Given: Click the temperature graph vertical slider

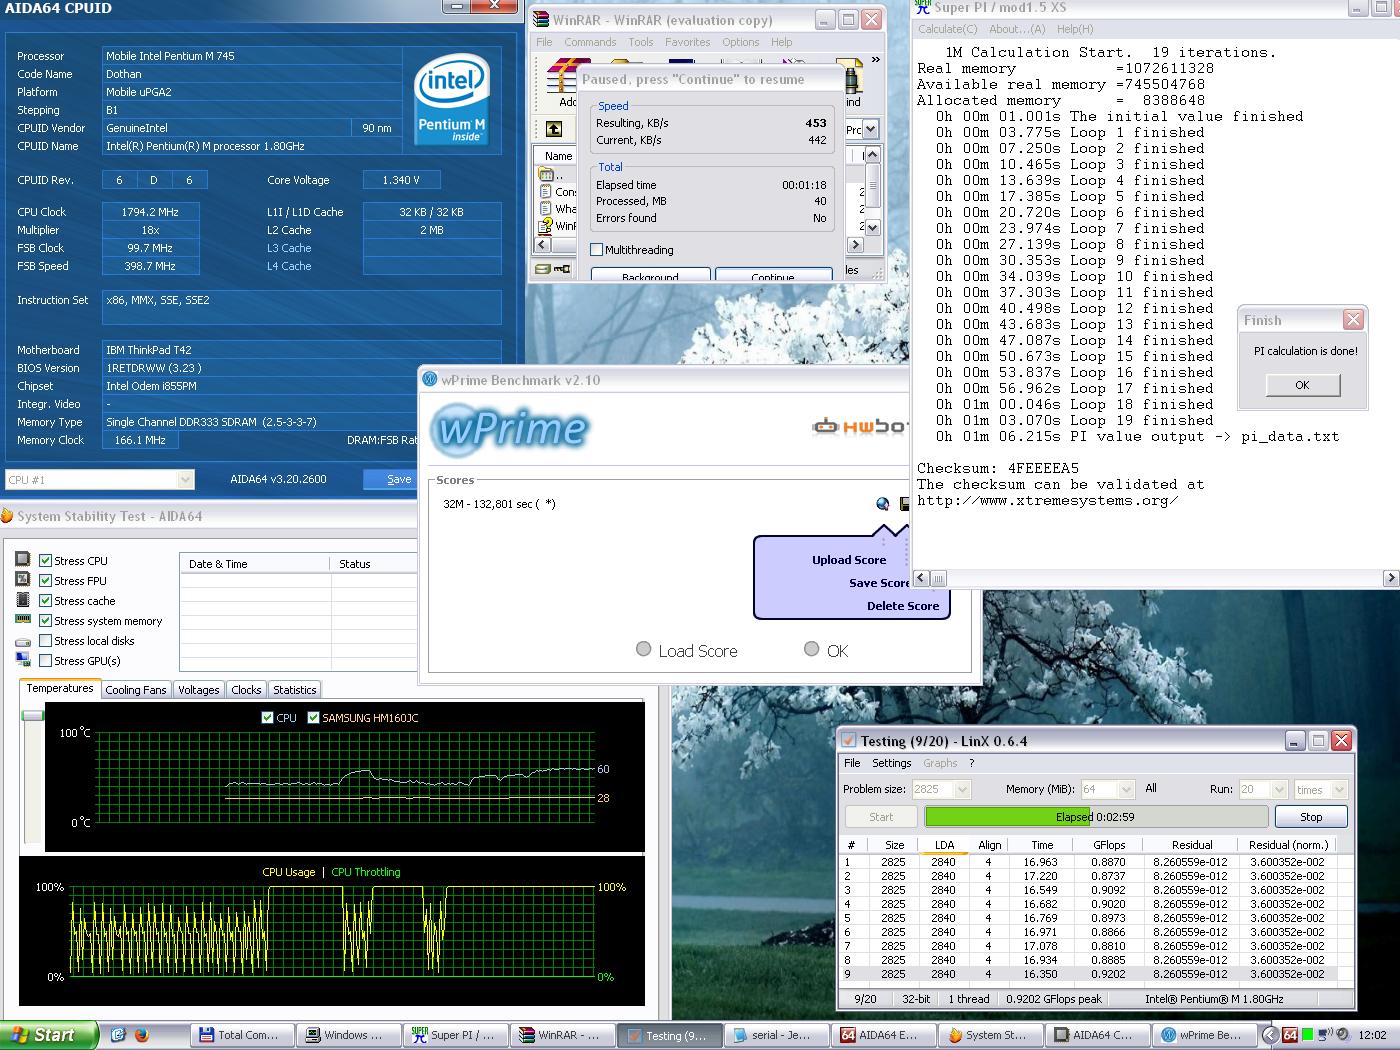Looking at the screenshot, I should tap(33, 716).
